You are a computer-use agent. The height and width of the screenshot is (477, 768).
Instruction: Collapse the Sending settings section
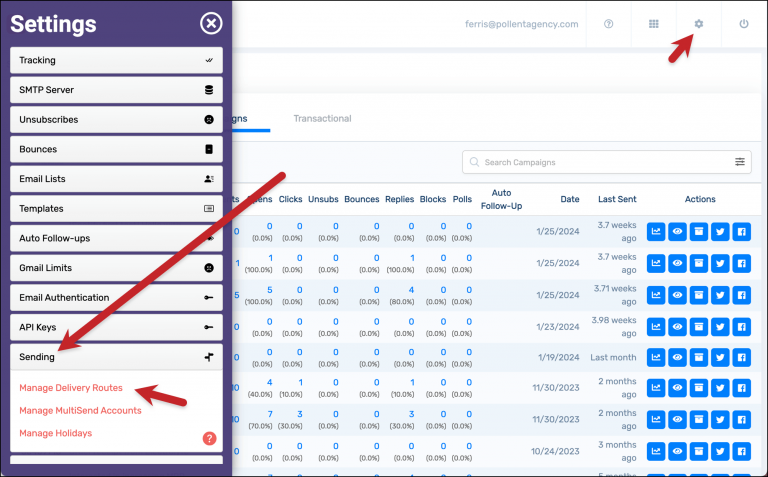click(x=116, y=357)
